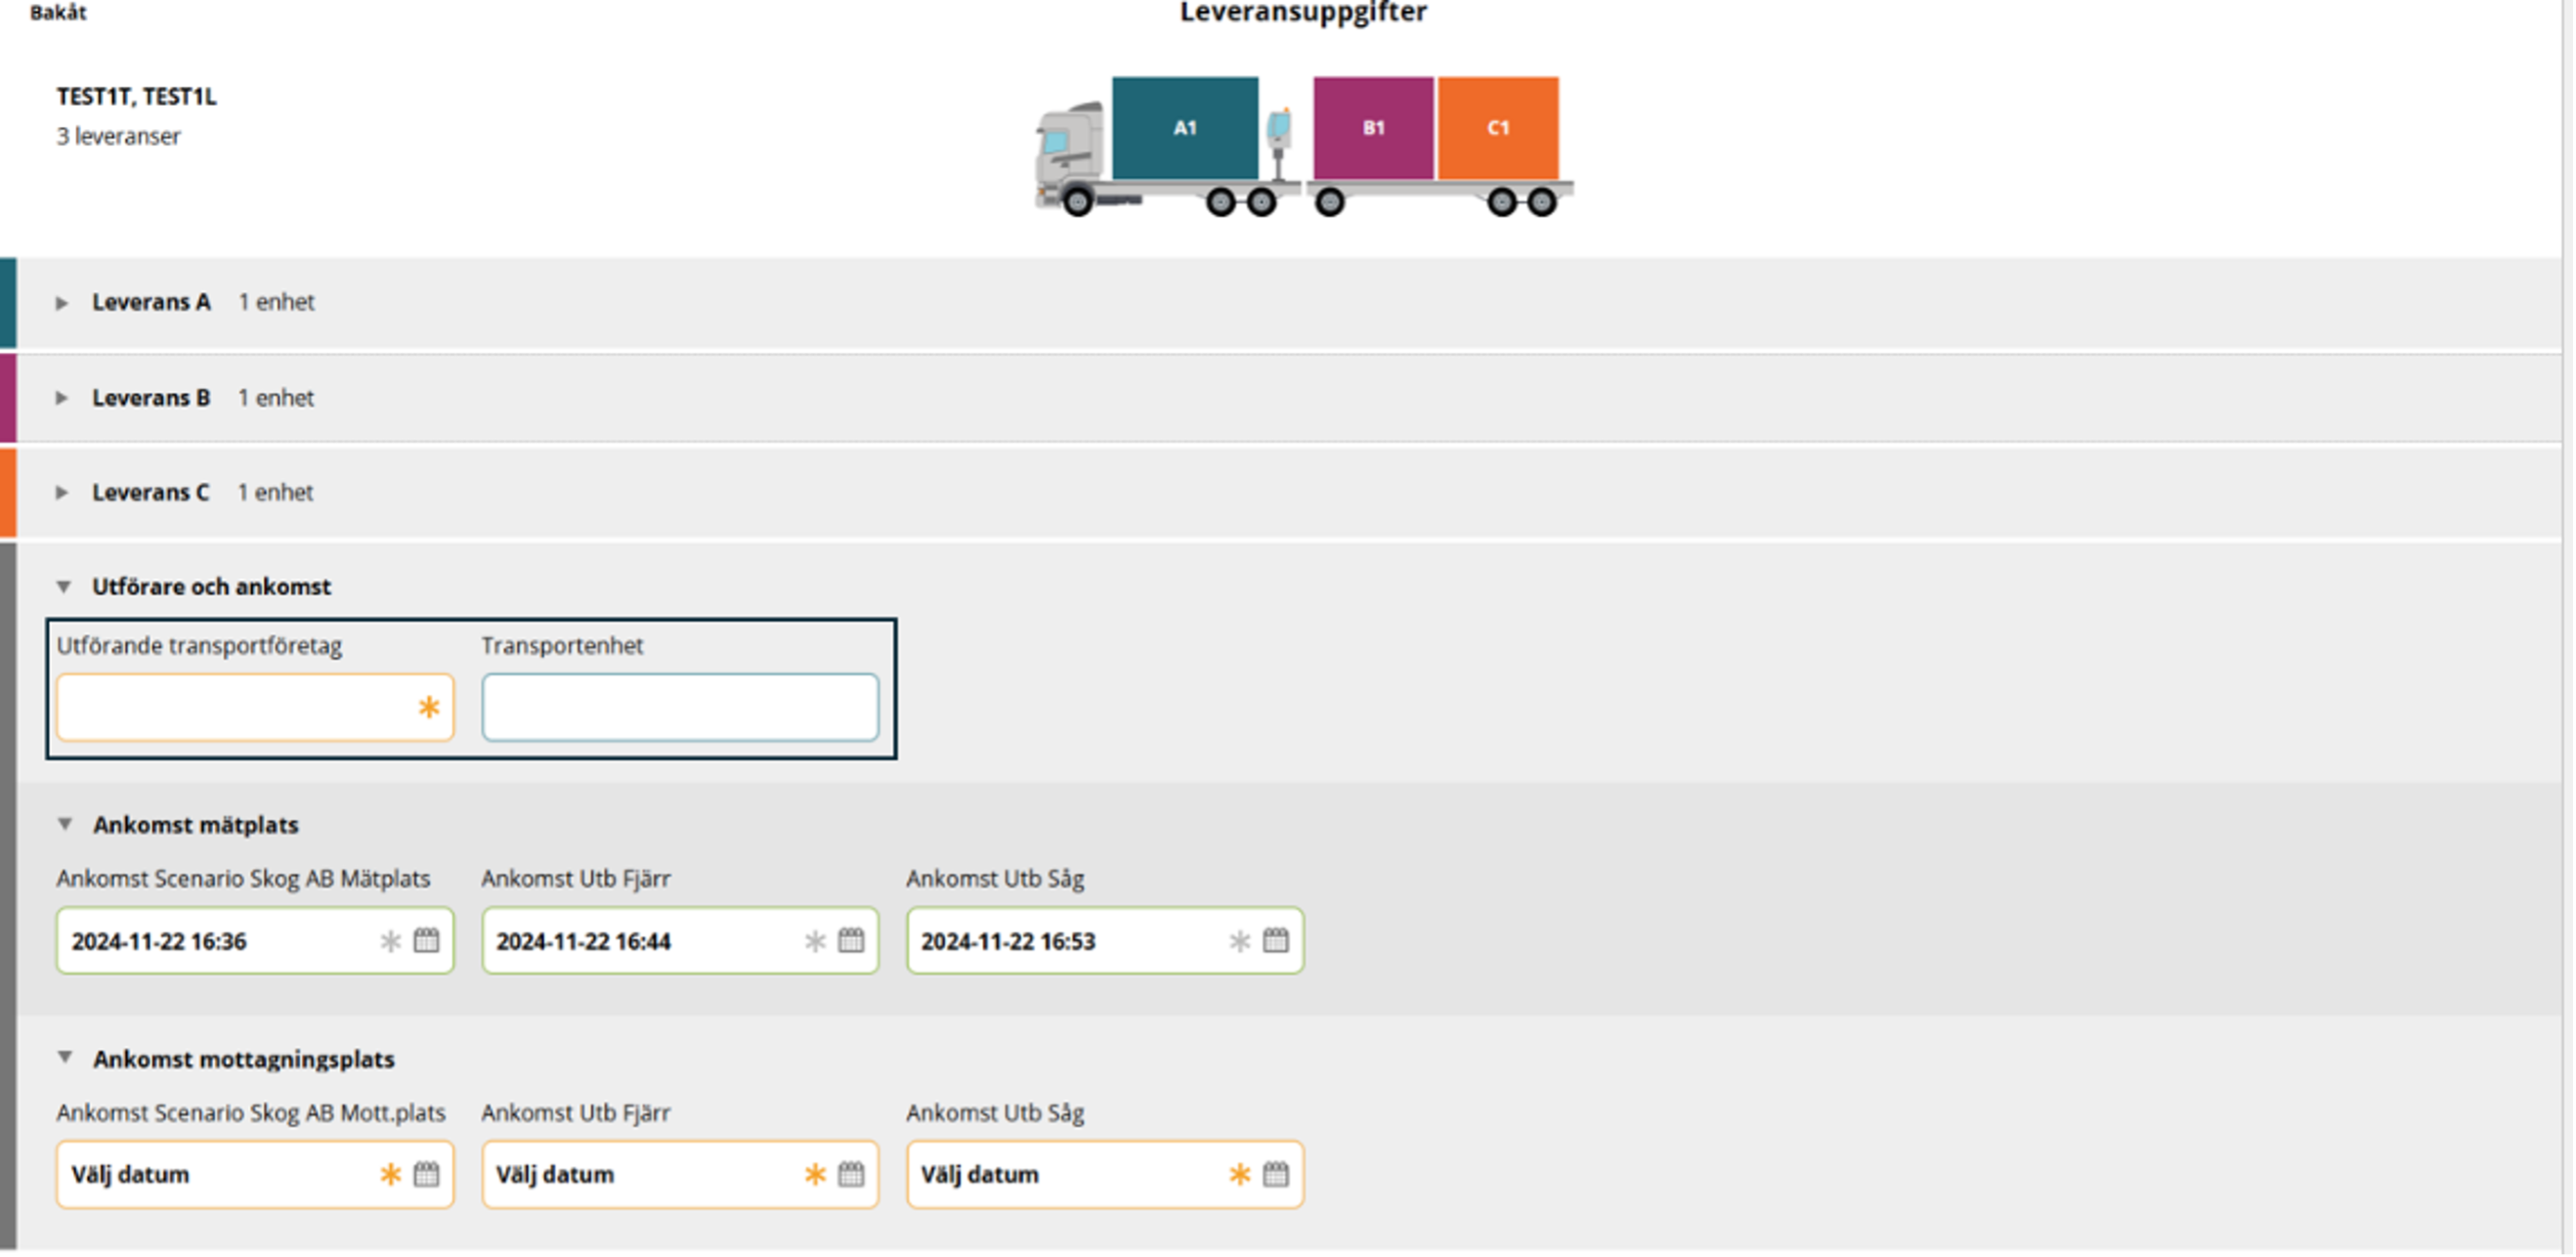Focus the Transportenhet input field
This screenshot has width=2576, height=1257.
pyautogui.click(x=680, y=707)
